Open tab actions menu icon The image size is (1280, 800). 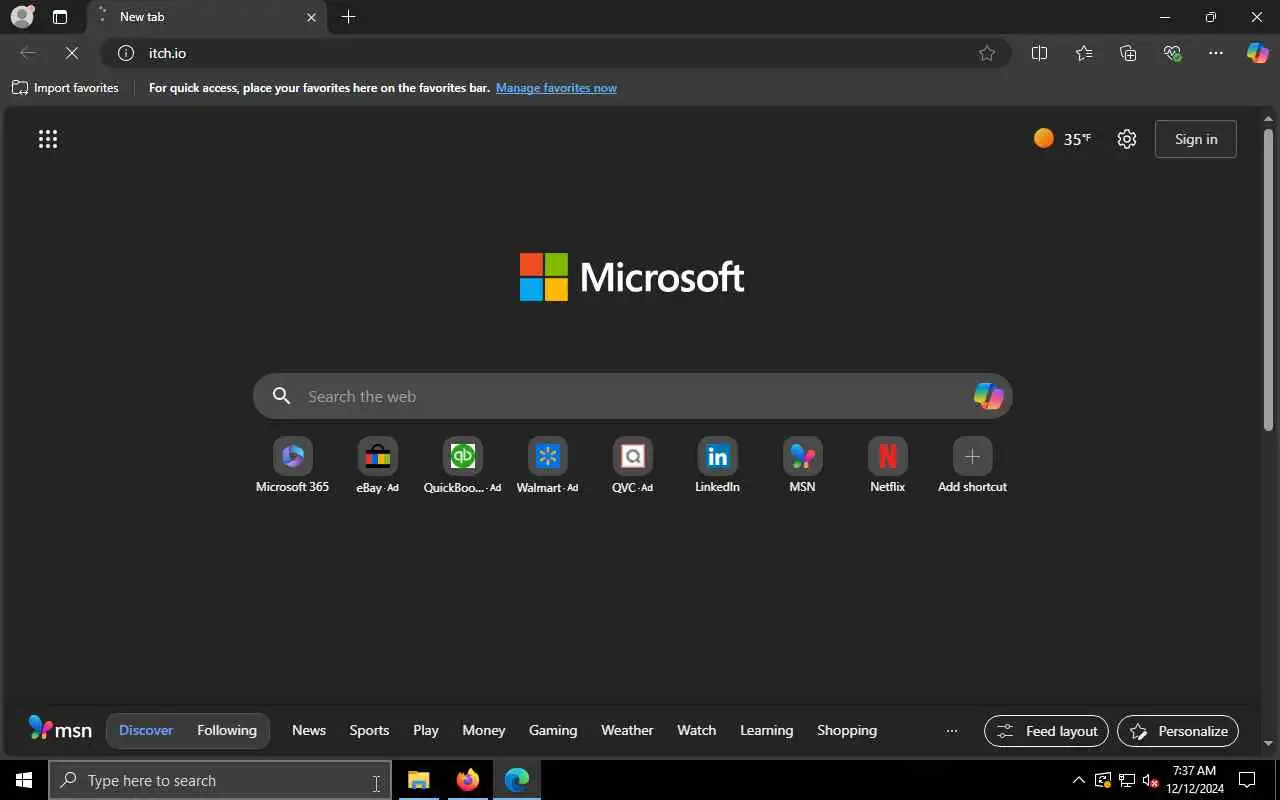click(x=60, y=17)
